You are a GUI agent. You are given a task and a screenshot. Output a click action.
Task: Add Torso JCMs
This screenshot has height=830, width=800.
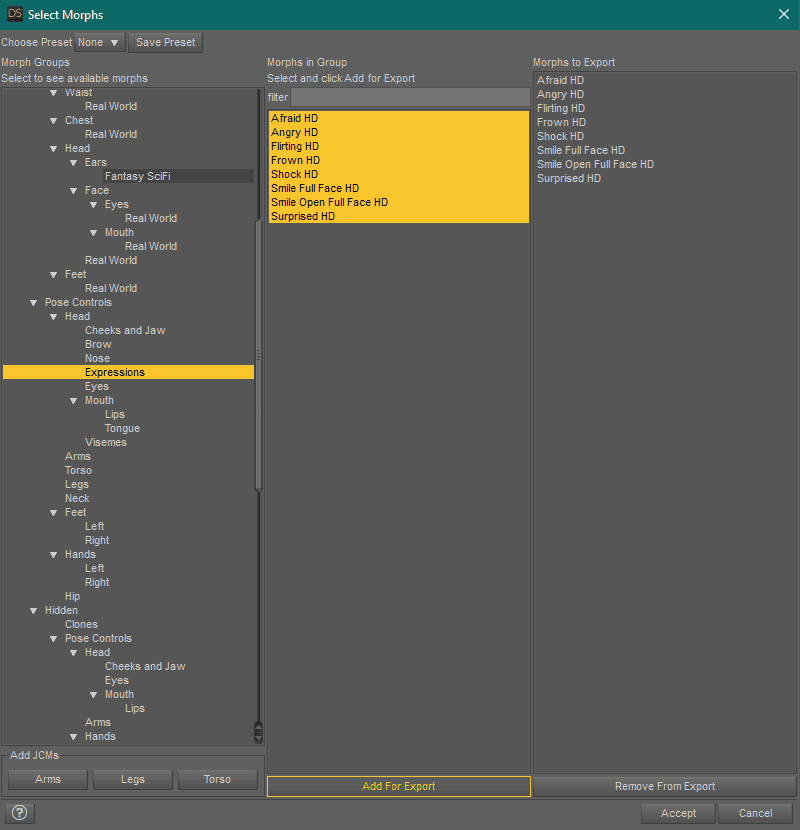tap(217, 779)
